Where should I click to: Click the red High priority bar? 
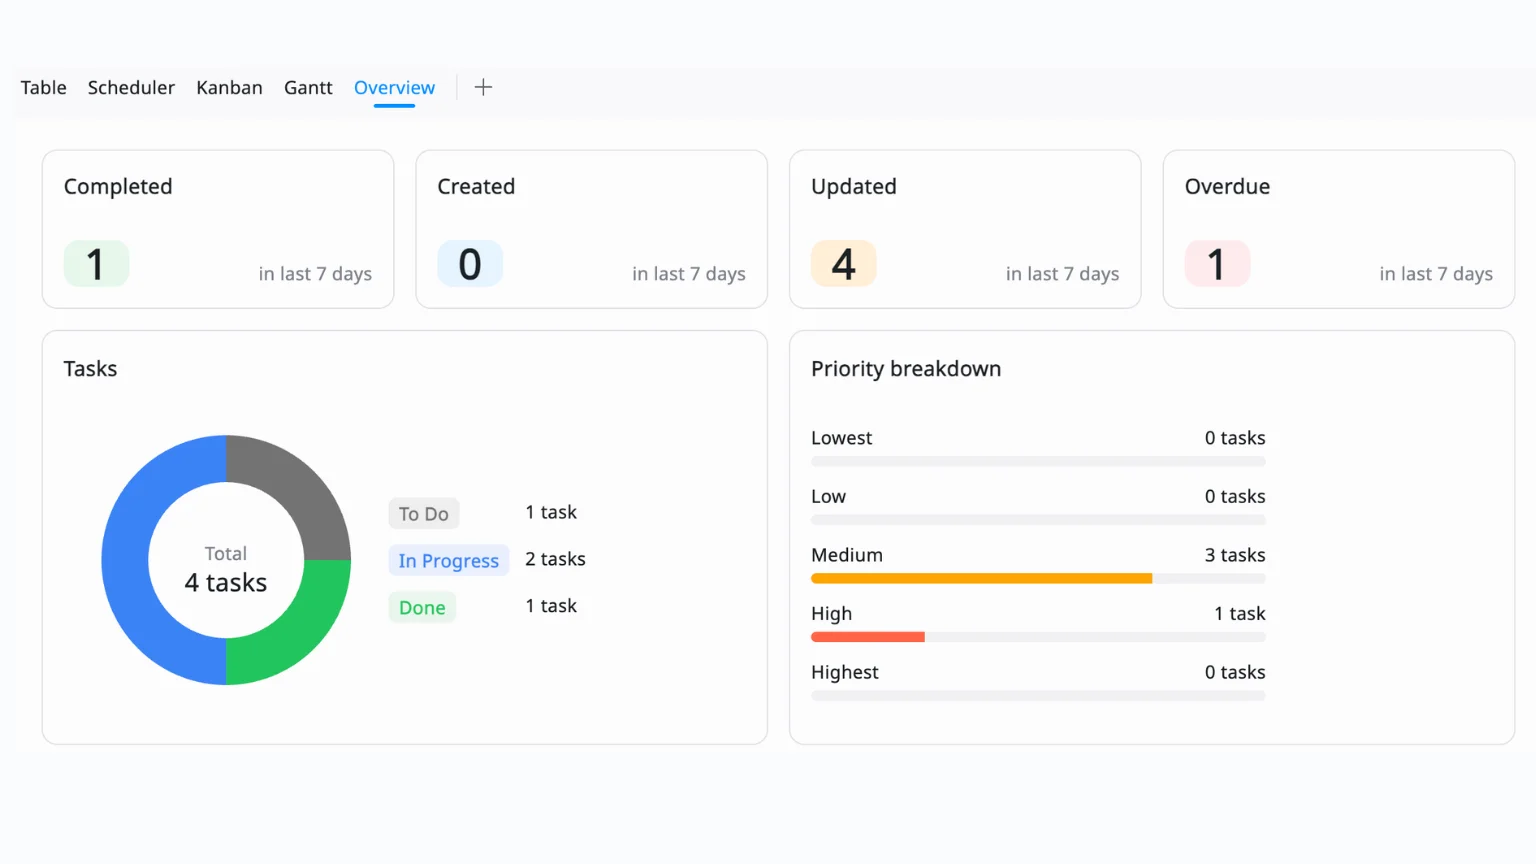click(867, 637)
